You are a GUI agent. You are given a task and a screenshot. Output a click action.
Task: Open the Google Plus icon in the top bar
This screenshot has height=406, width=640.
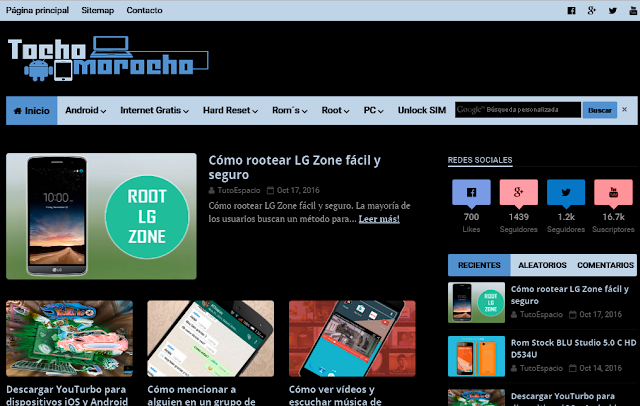tap(592, 11)
